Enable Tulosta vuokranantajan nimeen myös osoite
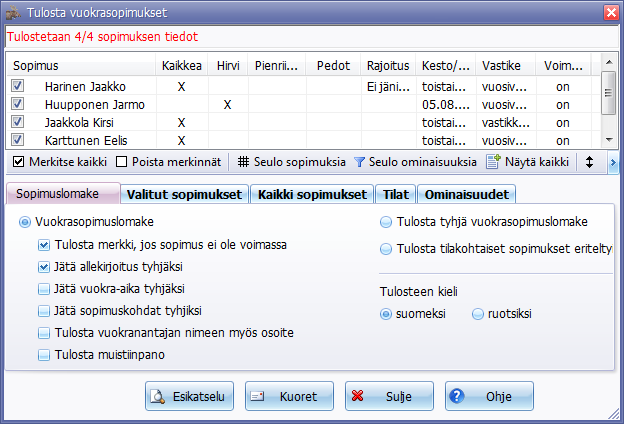This screenshot has width=624, height=424. 44,333
